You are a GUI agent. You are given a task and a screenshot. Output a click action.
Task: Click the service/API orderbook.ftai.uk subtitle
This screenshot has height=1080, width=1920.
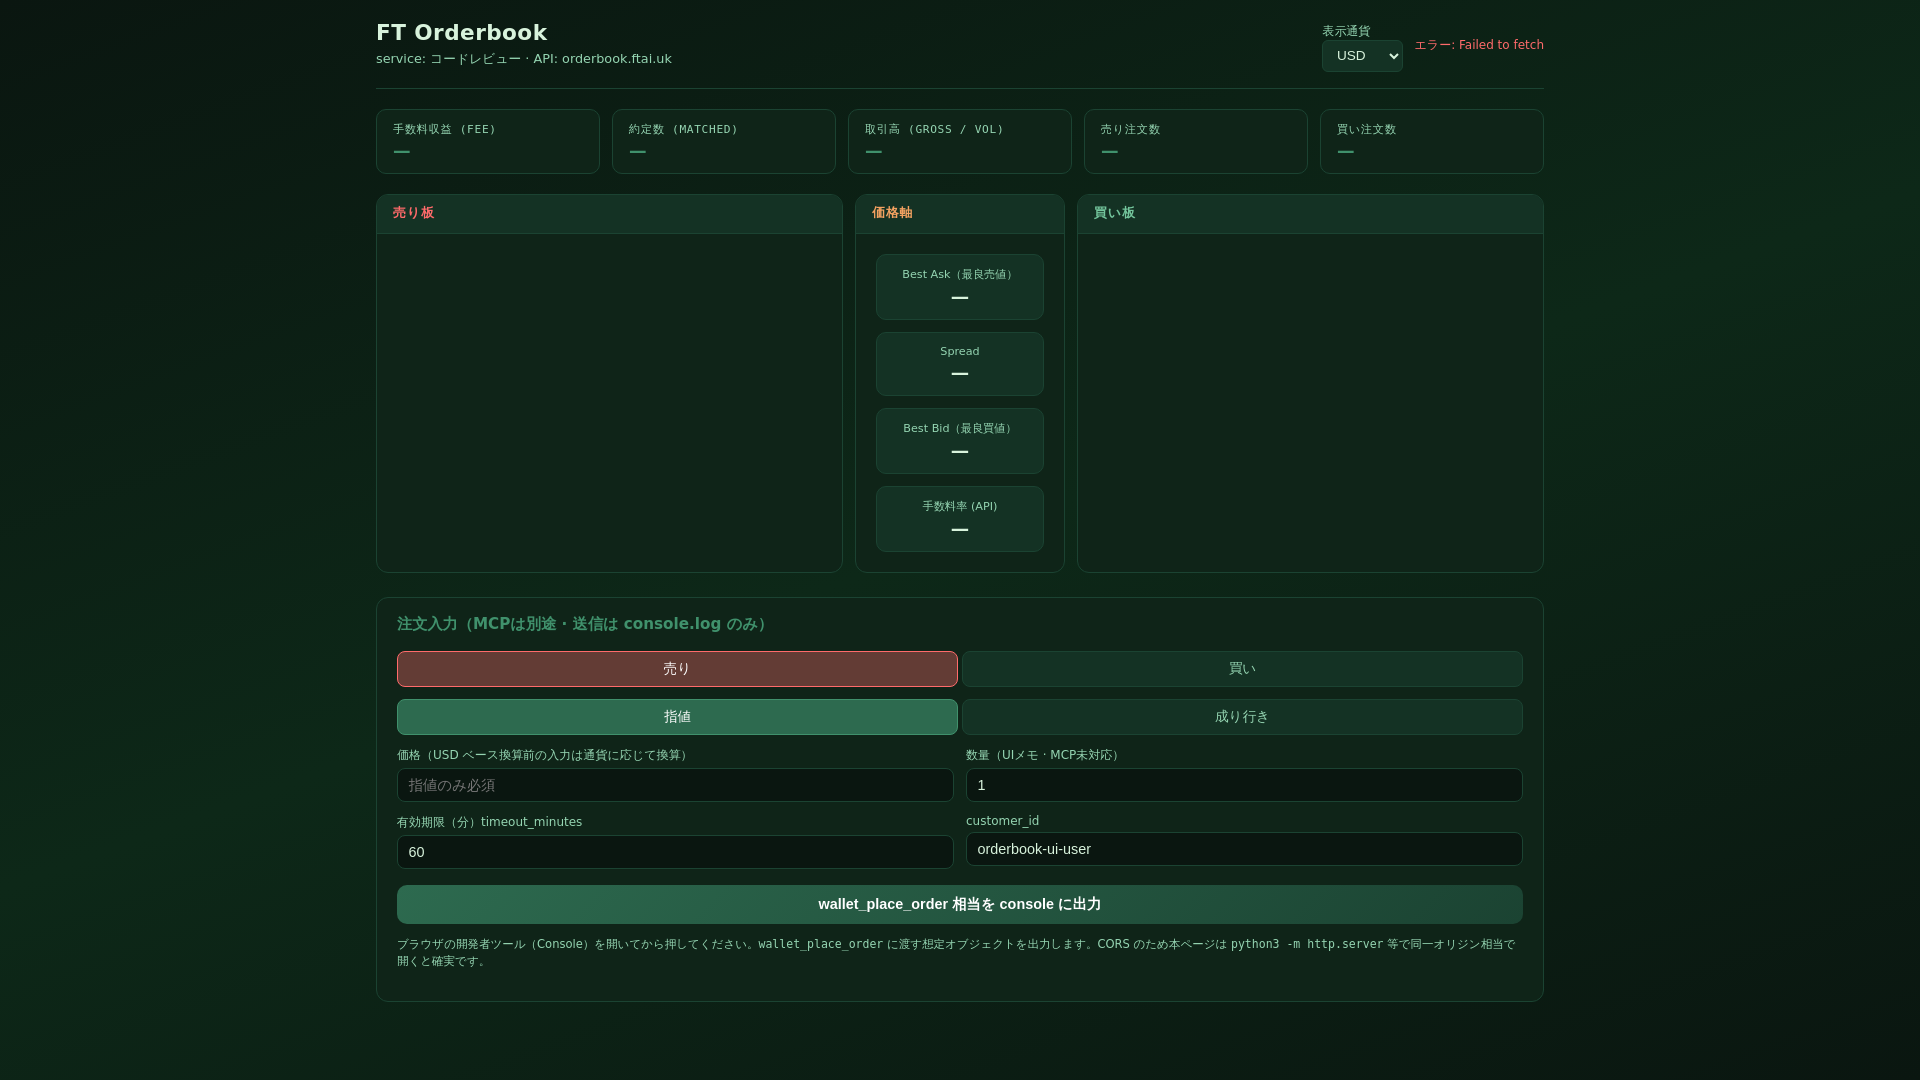[x=524, y=59]
